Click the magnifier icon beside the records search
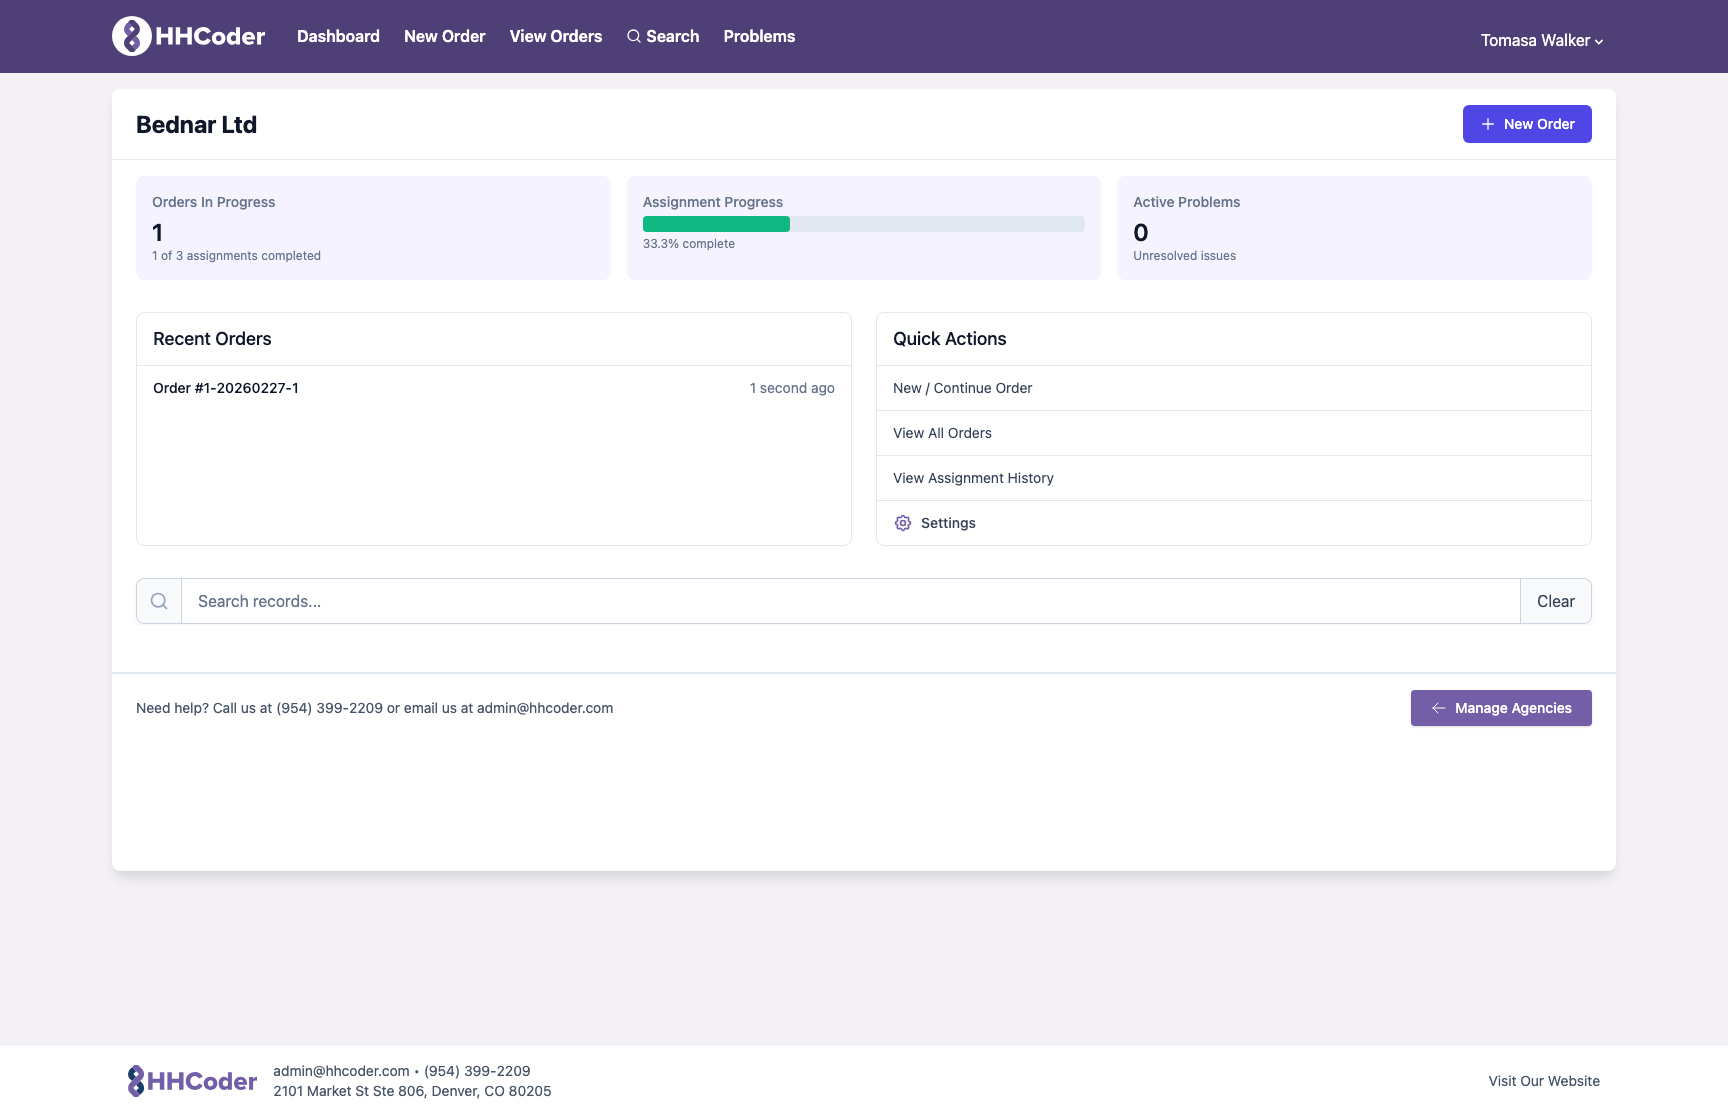 pos(158,600)
